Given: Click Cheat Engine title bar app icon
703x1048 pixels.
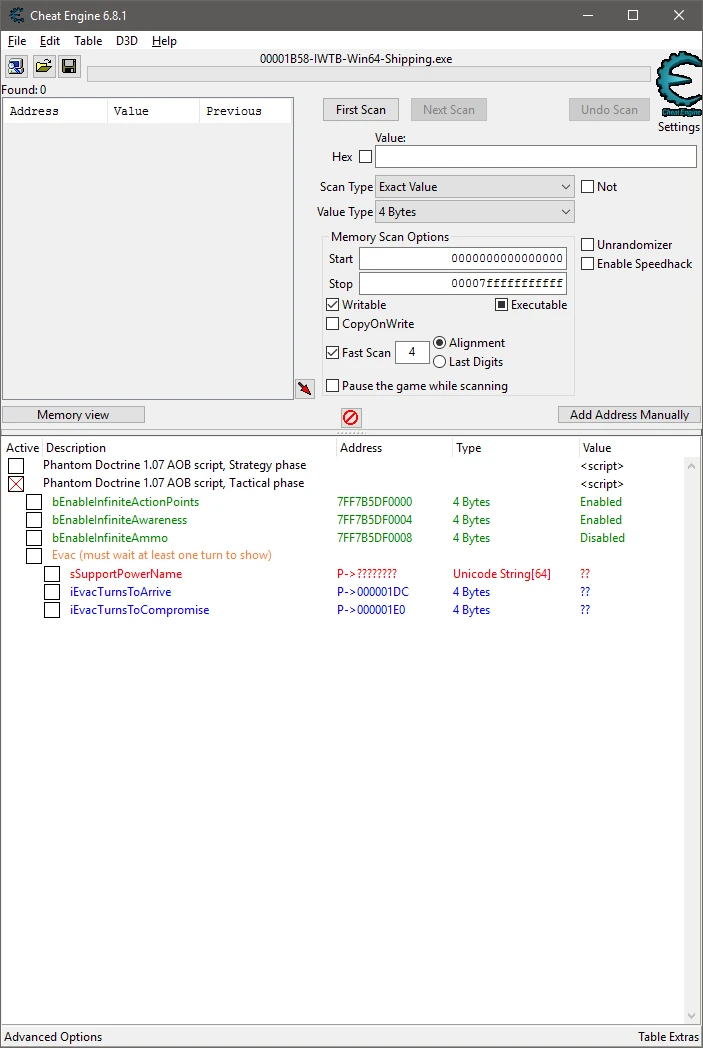Looking at the screenshot, I should click(x=16, y=15).
